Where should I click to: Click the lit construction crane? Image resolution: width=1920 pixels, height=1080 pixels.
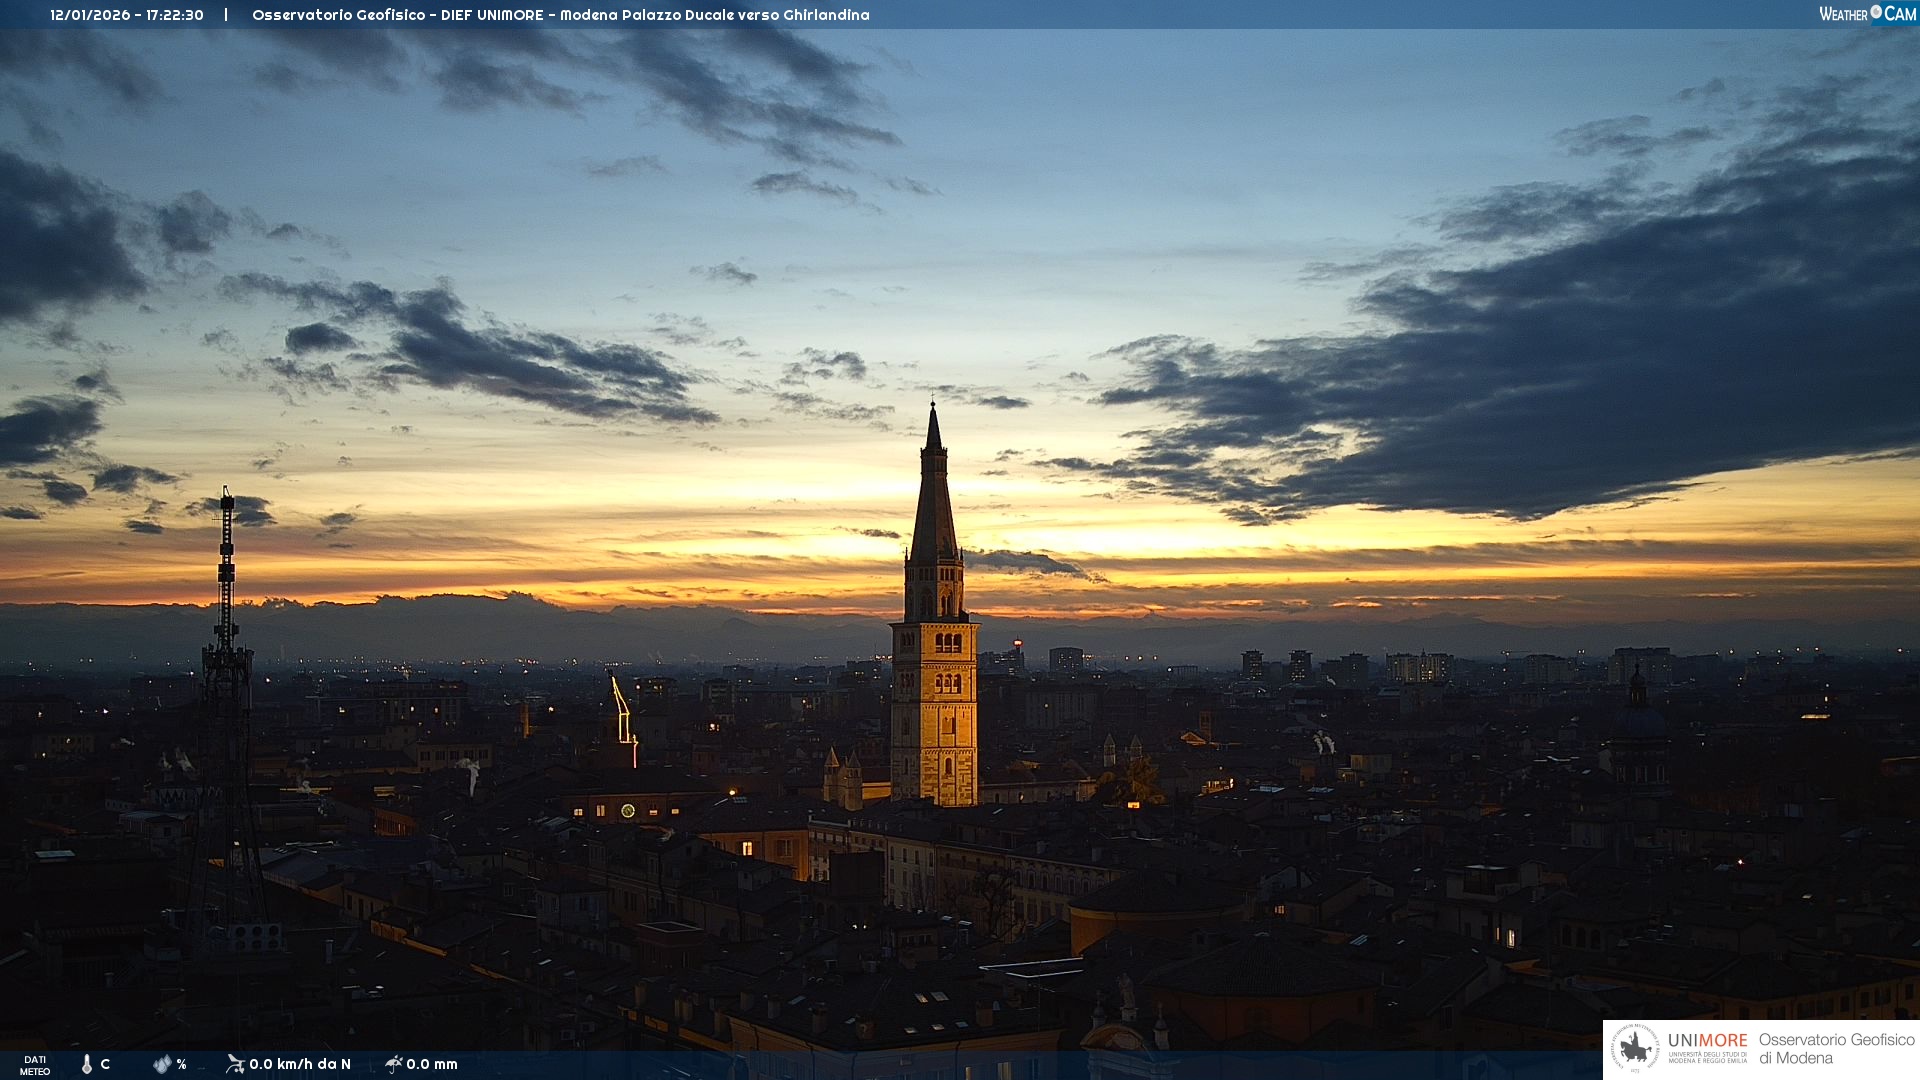click(x=624, y=715)
